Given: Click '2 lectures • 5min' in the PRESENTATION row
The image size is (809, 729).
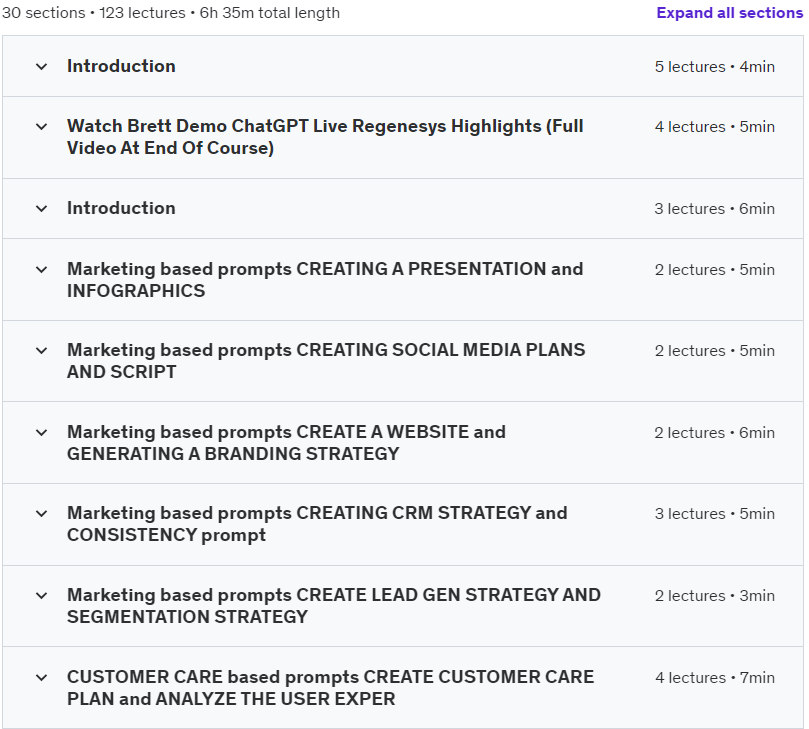Looking at the screenshot, I should click(x=715, y=269).
